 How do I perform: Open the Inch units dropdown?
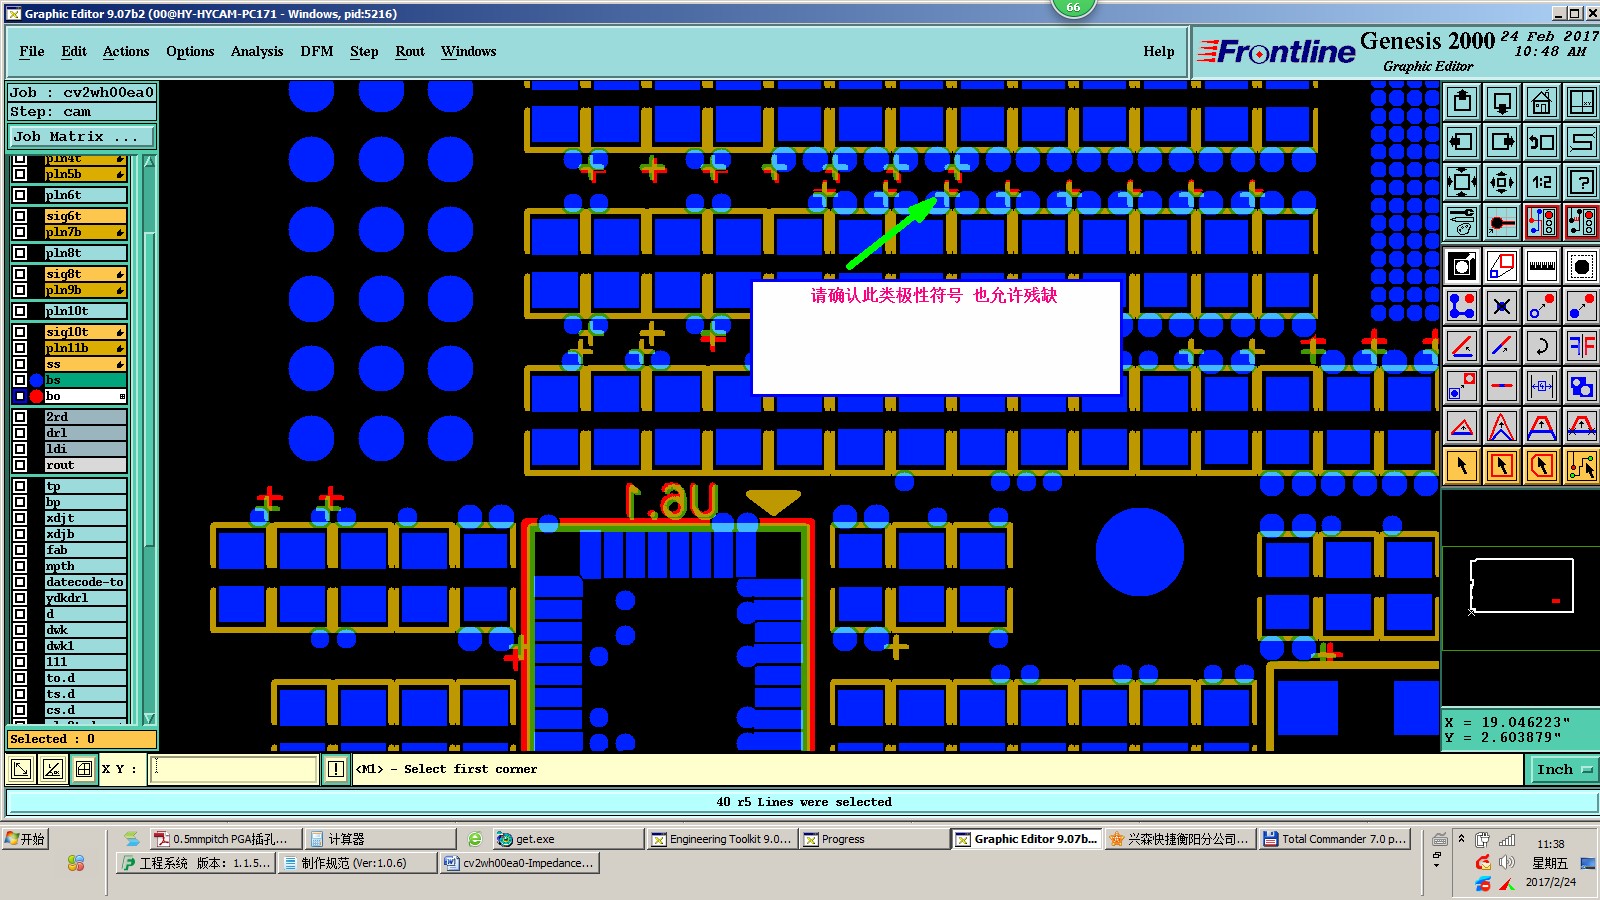point(1563,769)
